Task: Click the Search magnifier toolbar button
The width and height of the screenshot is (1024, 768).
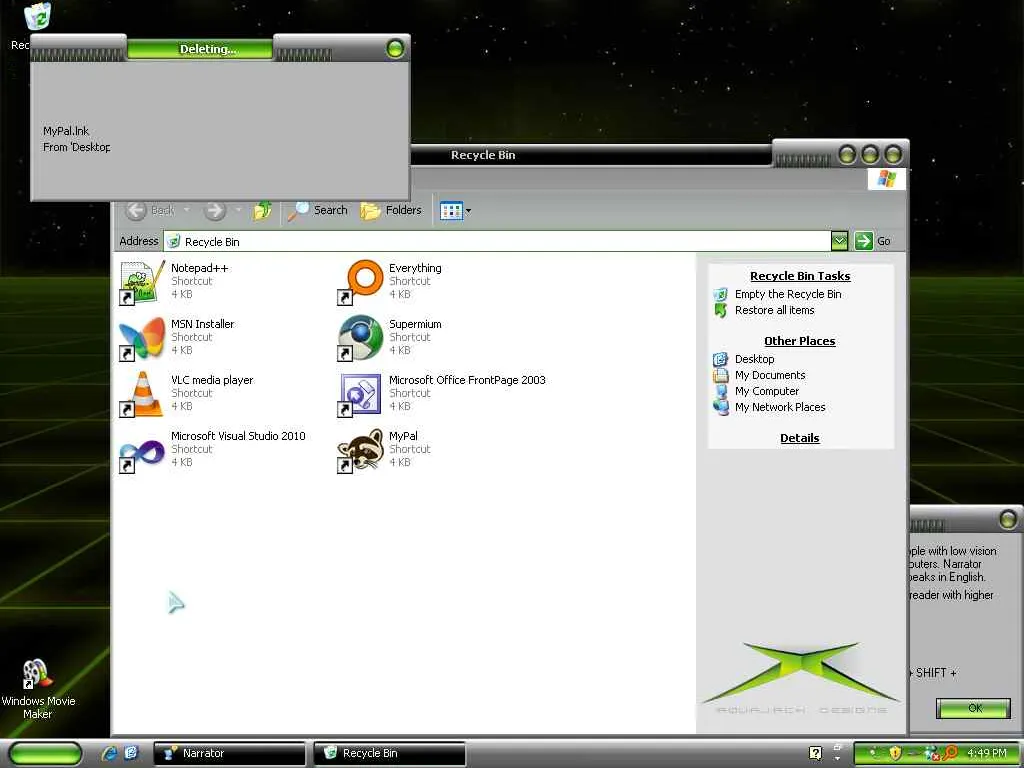Action: point(317,210)
